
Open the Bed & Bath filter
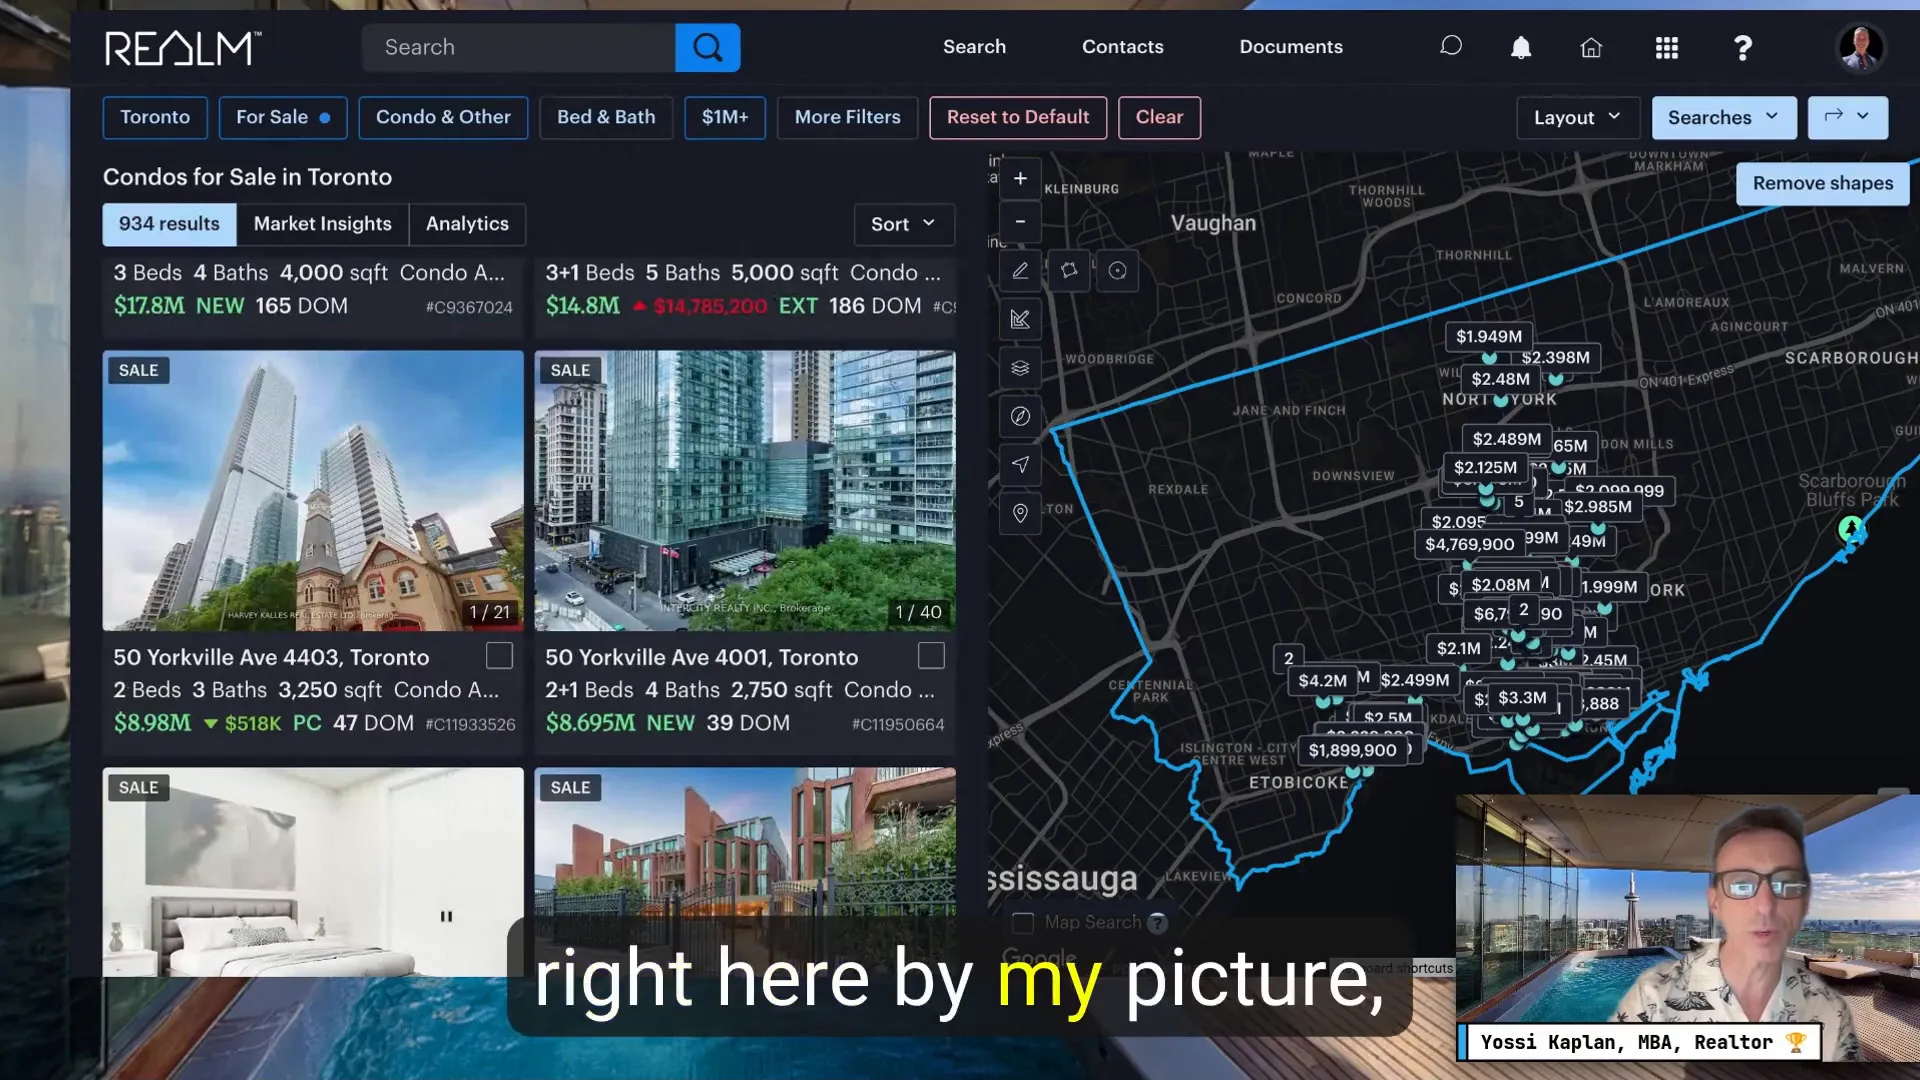point(606,117)
